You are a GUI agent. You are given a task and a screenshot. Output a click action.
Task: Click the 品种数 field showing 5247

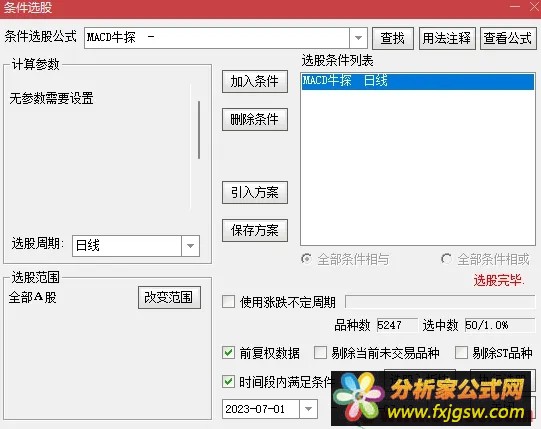pos(397,325)
